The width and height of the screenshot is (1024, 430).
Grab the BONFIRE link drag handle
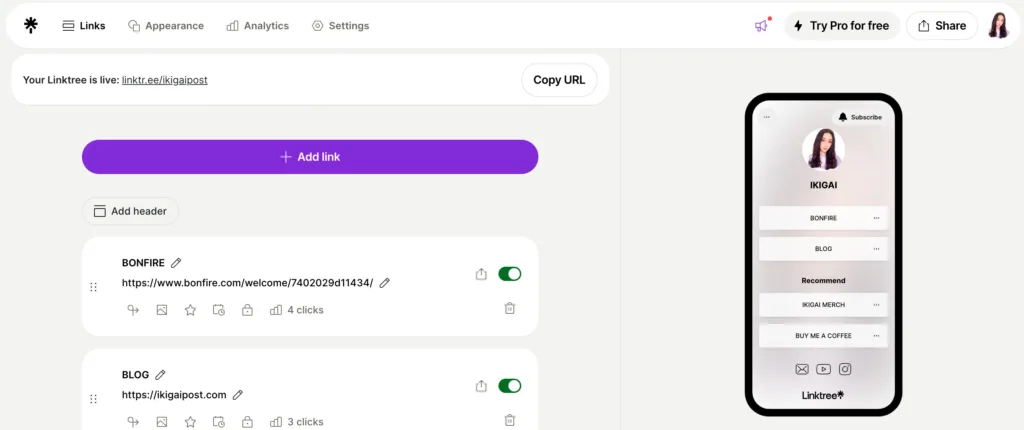point(93,287)
